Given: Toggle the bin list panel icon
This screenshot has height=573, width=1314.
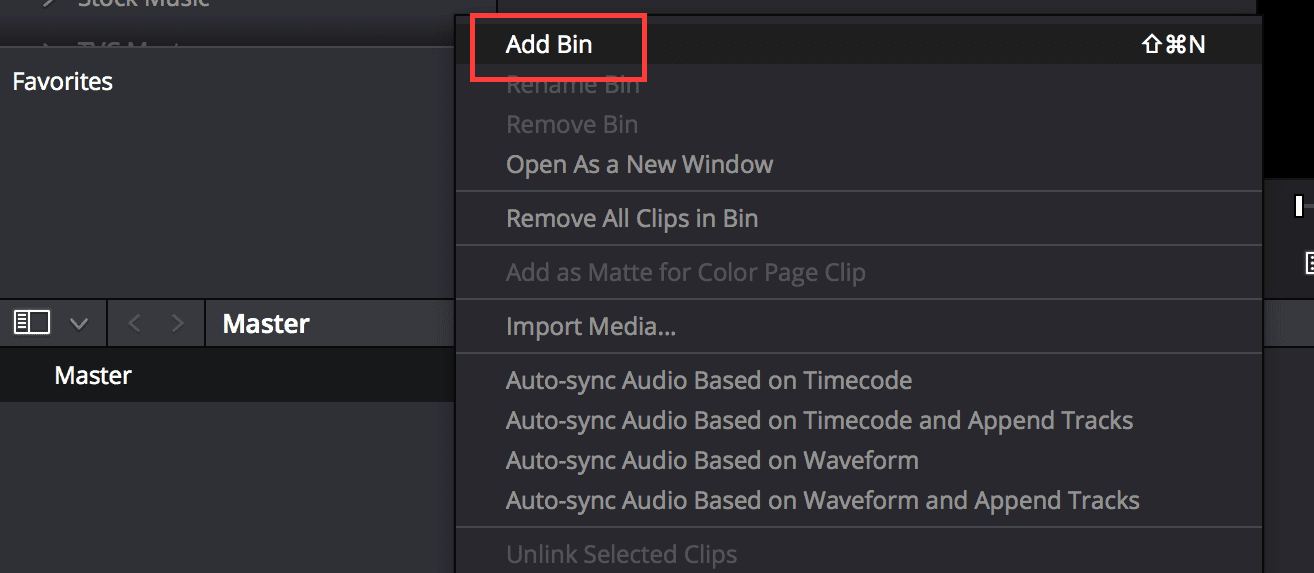Looking at the screenshot, I should pyautogui.click(x=31, y=323).
